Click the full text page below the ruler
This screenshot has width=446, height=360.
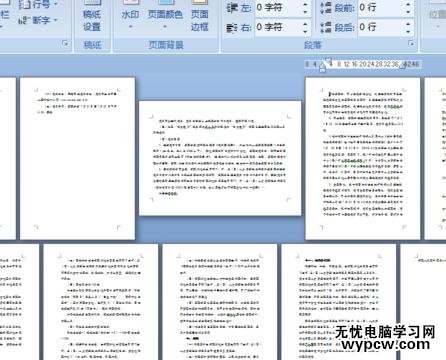click(x=363, y=158)
